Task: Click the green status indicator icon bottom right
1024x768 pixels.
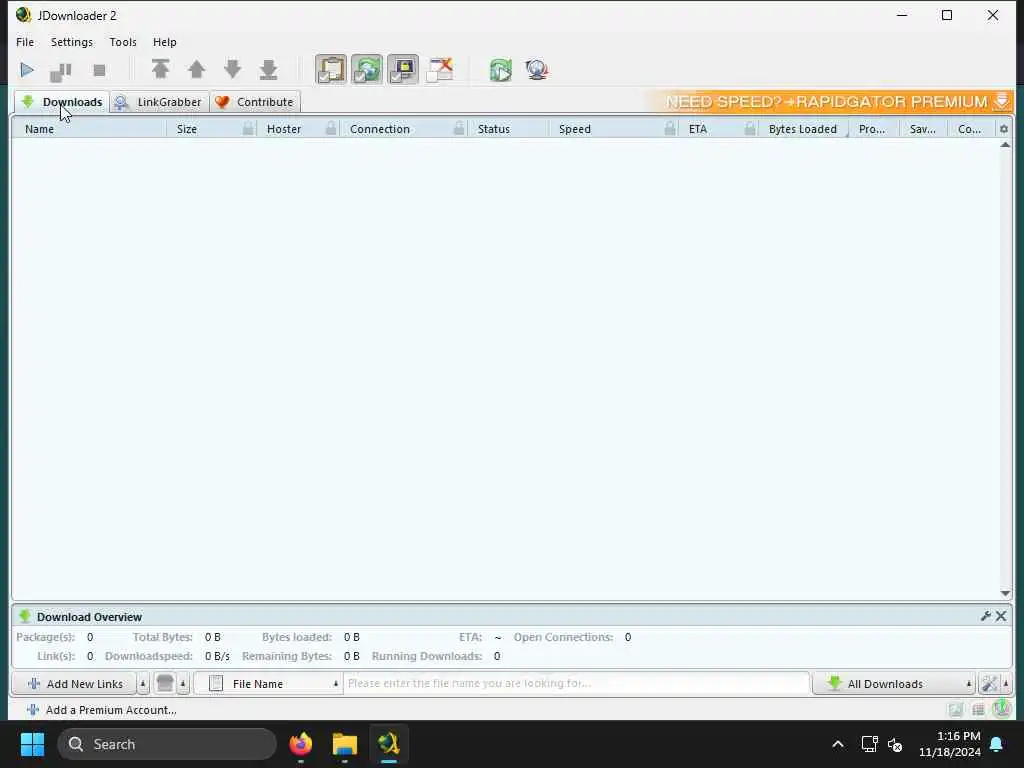Action: pos(1002,708)
